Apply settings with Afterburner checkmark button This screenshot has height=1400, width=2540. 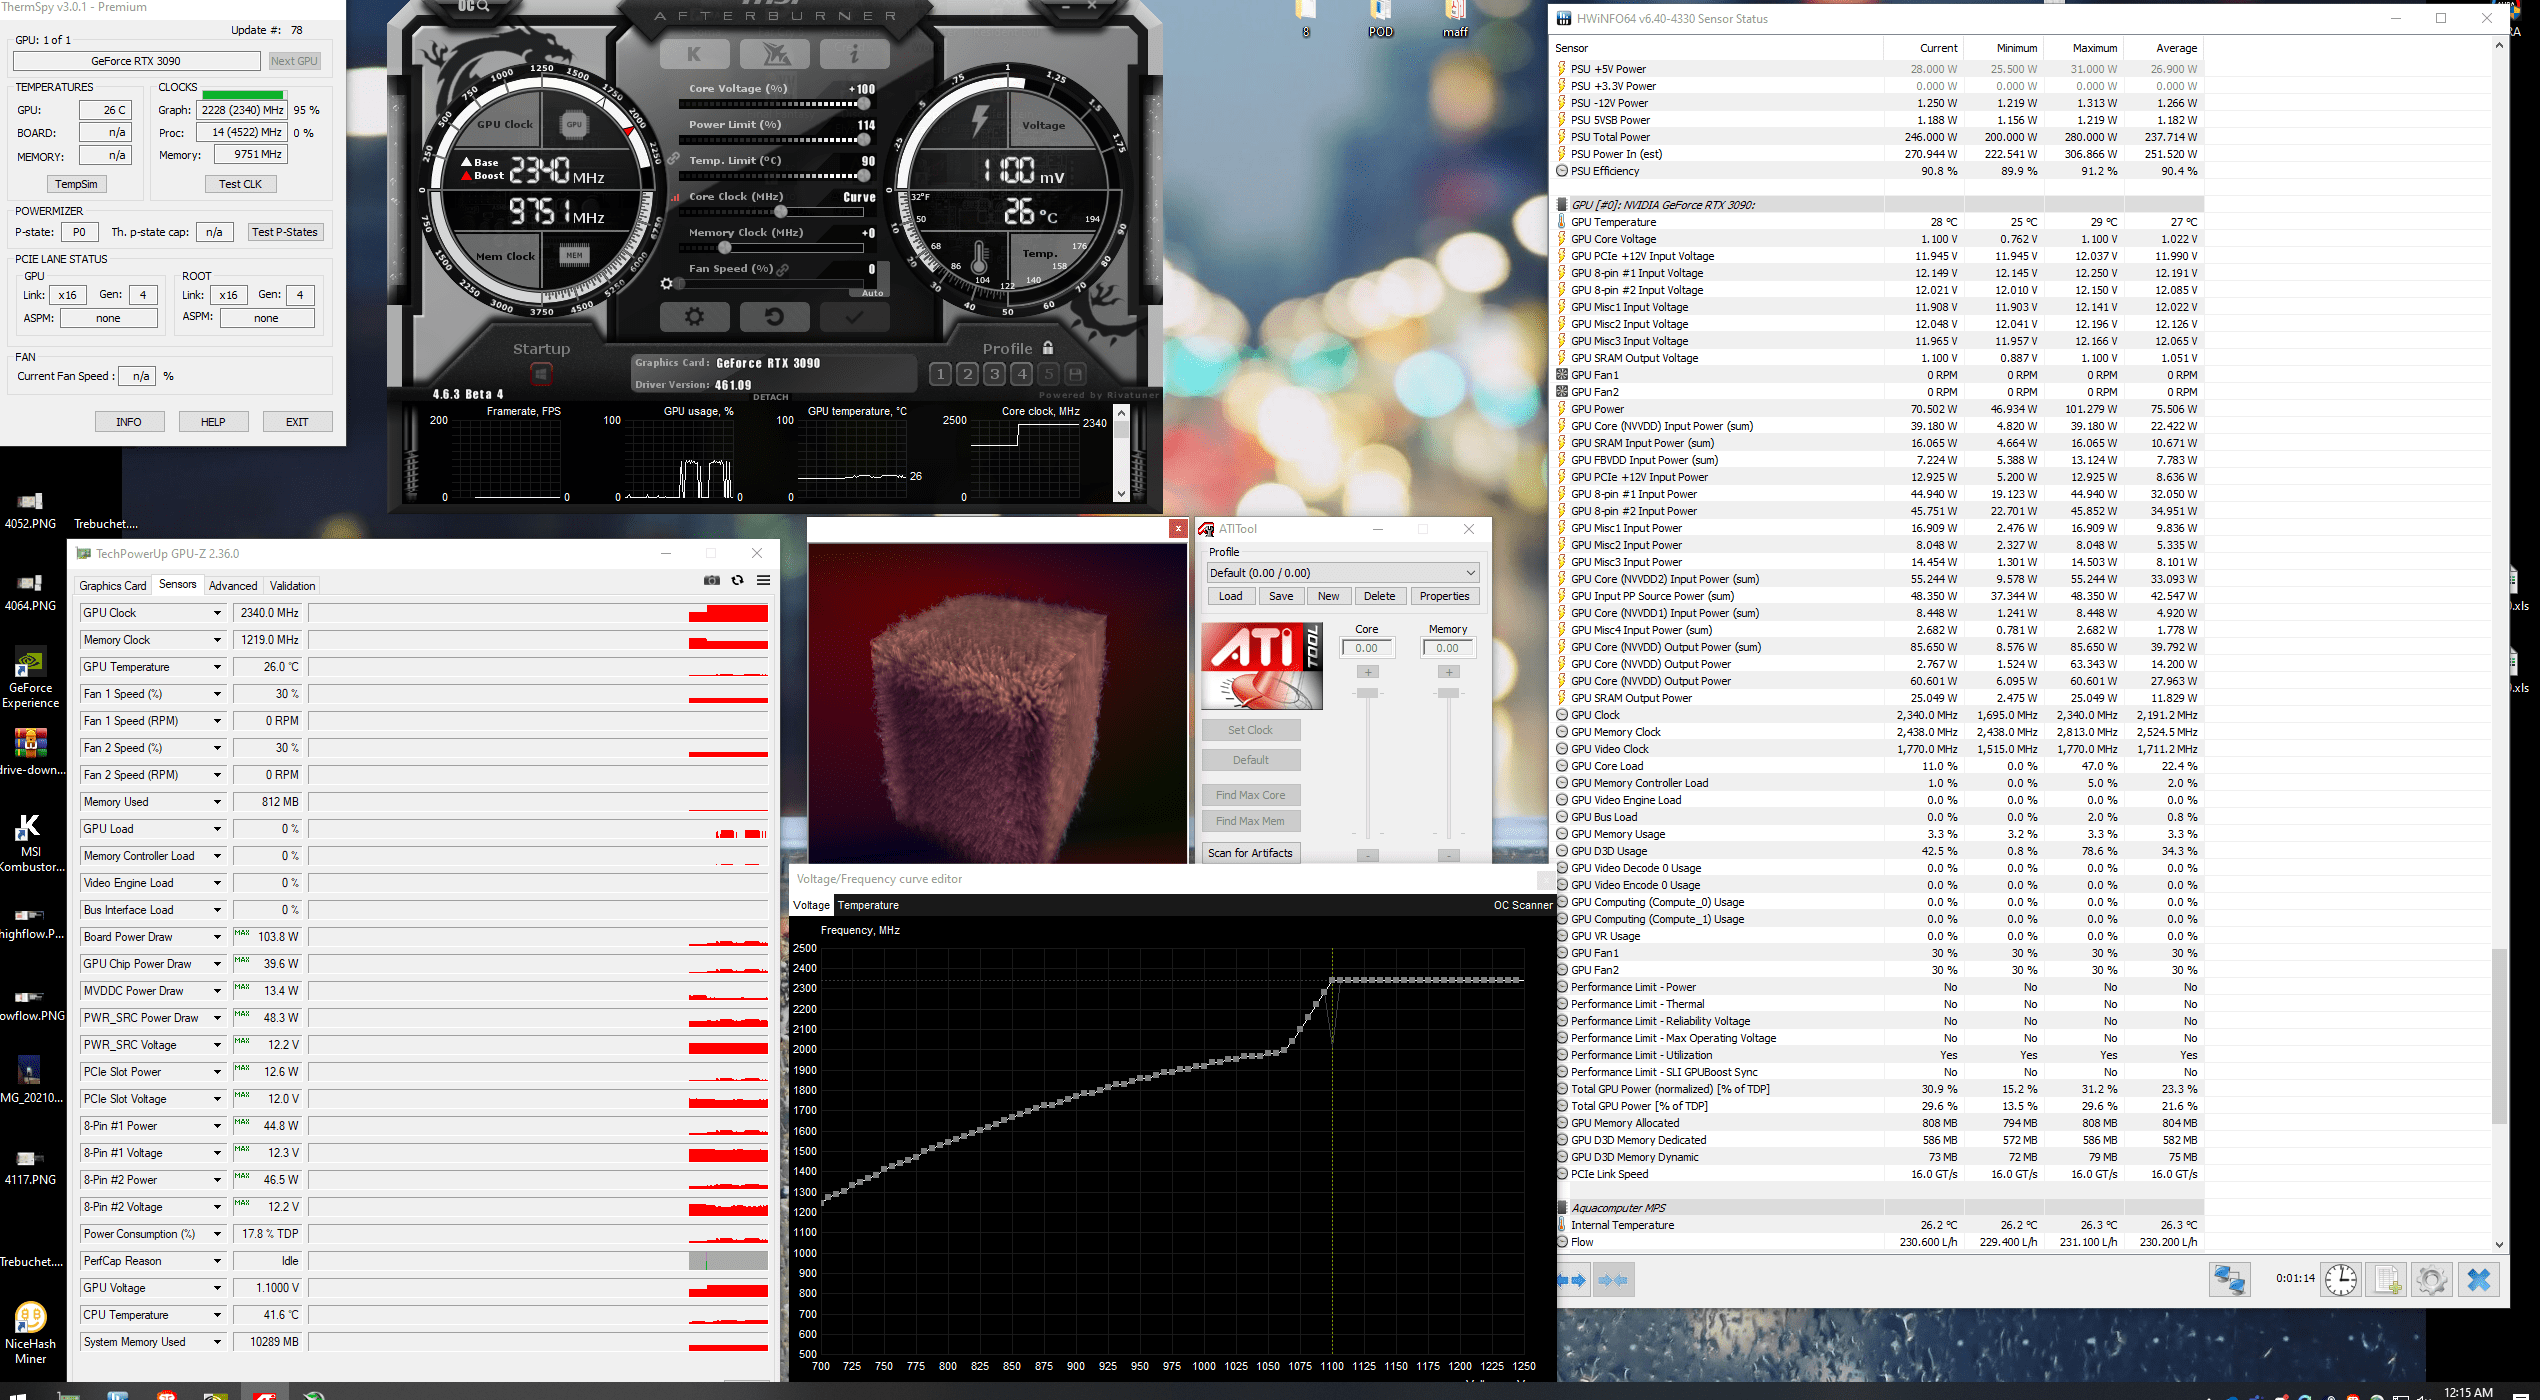[854, 317]
